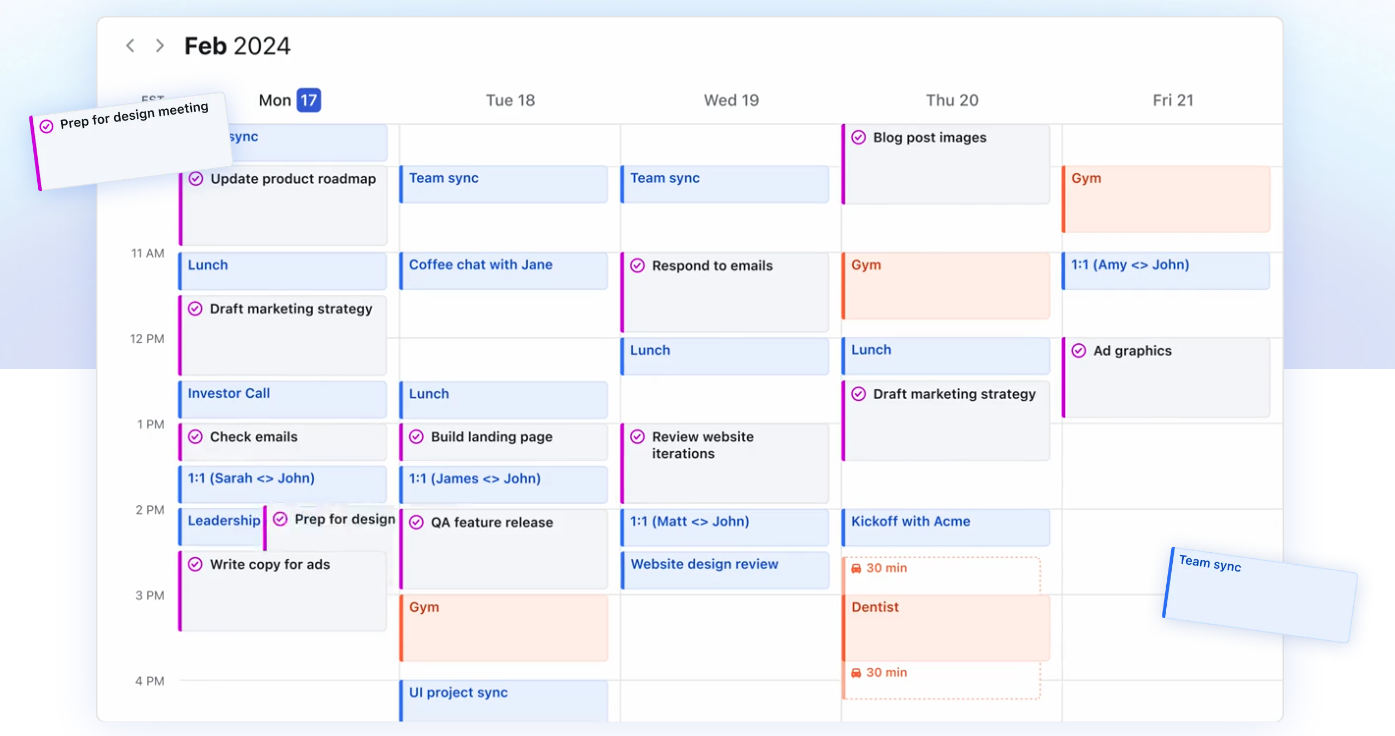Viewport: 1395px width, 736px height.
Task: Check off 'Write copy for ads' task
Action: [196, 565]
